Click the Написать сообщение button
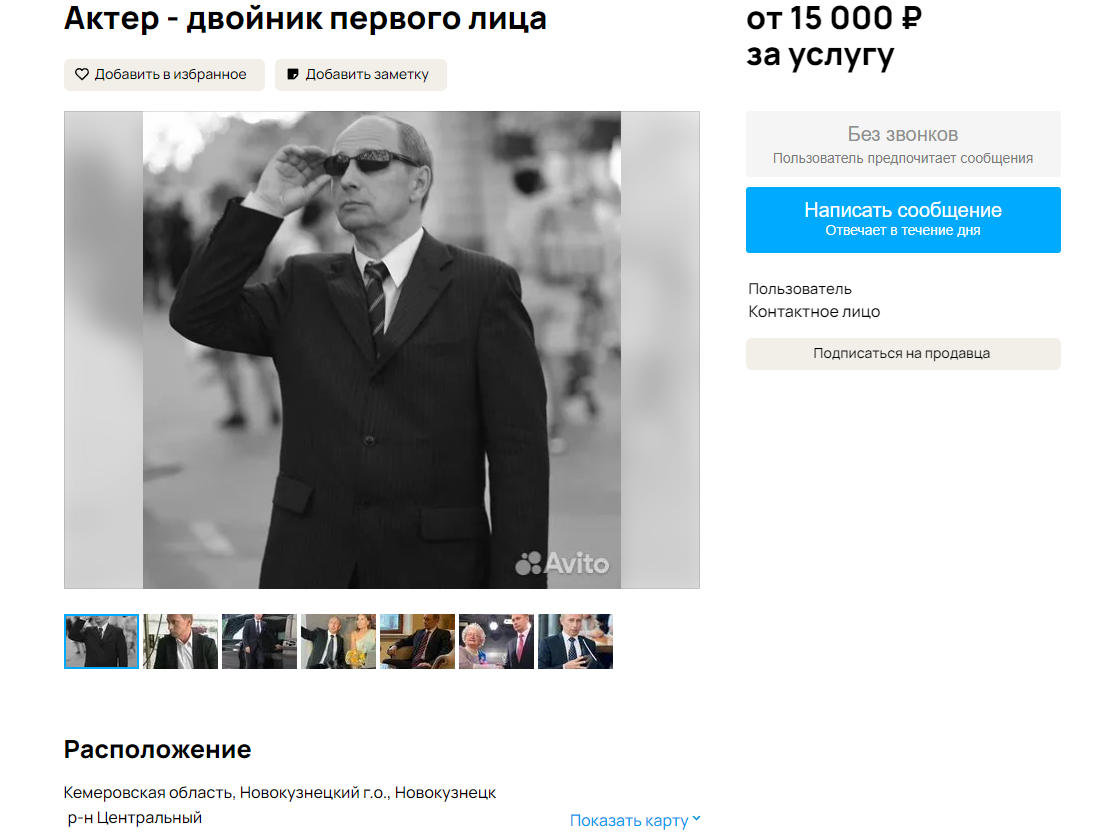This screenshot has height=833, width=1118. click(903, 220)
